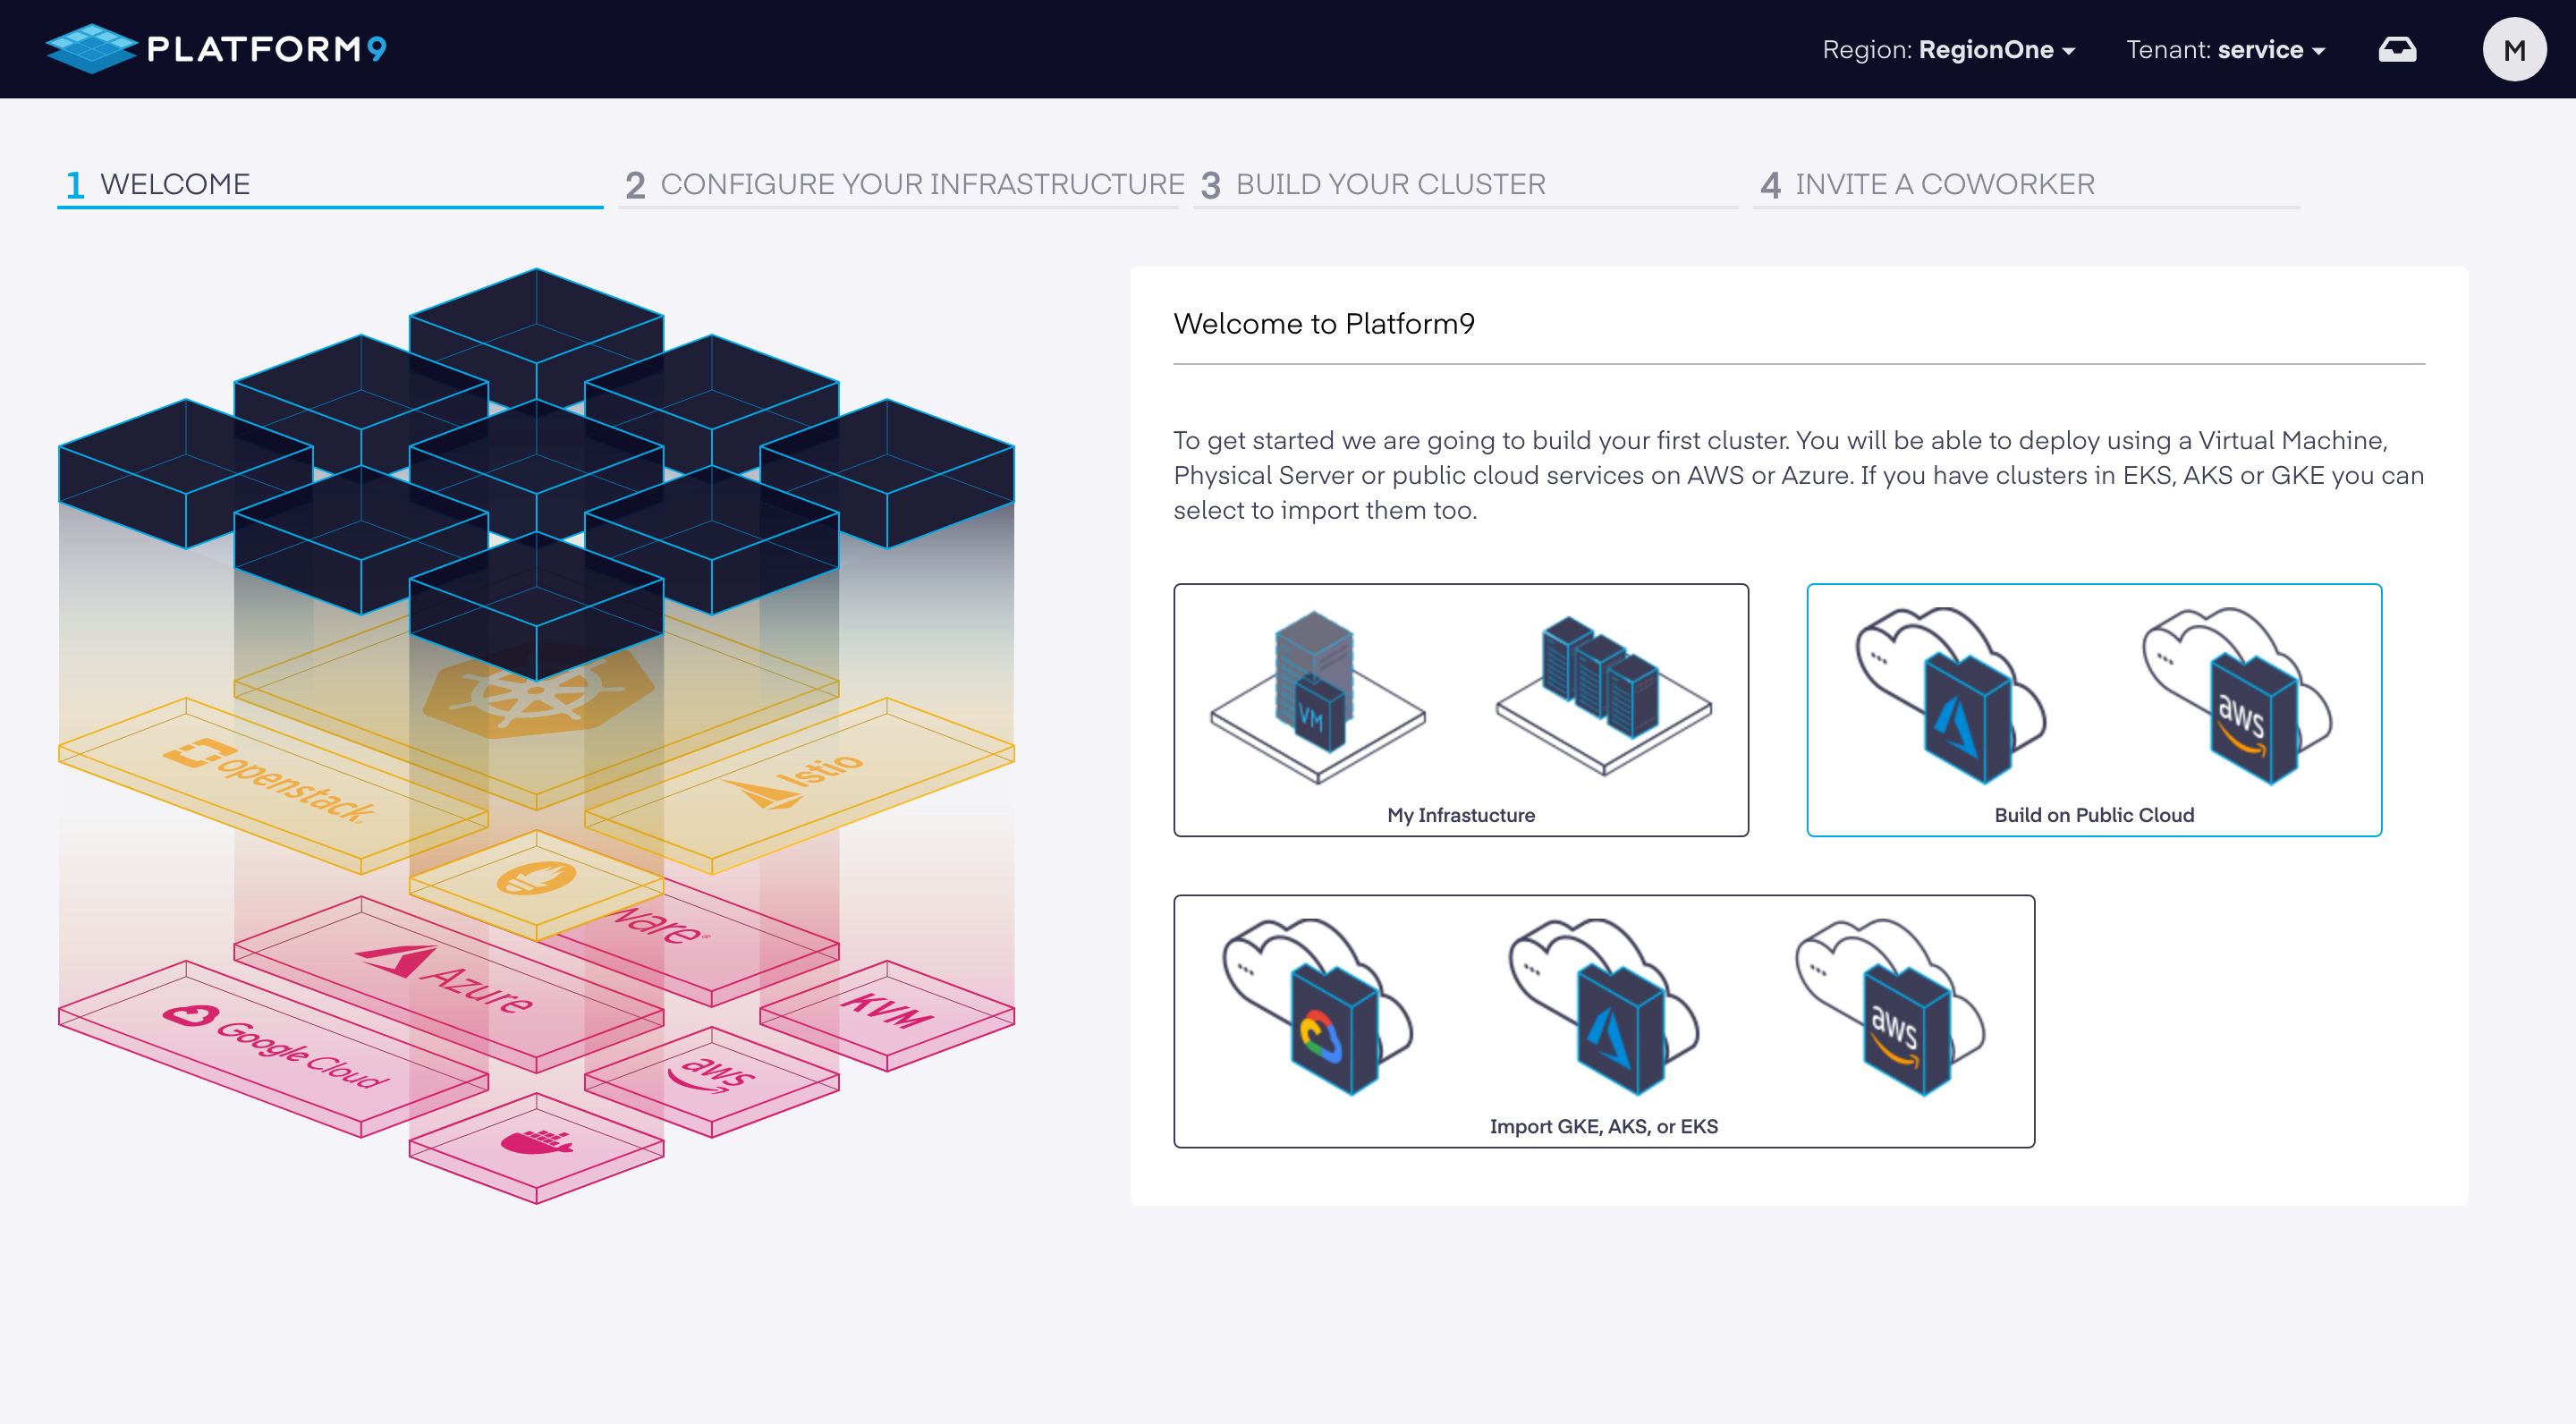Switch to Configure Your Infrastructure step
This screenshot has width=2576, height=1424.
click(x=921, y=184)
